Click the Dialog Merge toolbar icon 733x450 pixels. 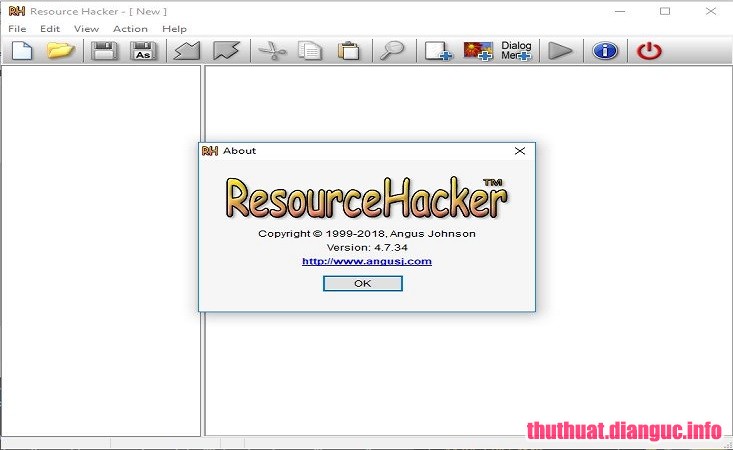coord(516,50)
